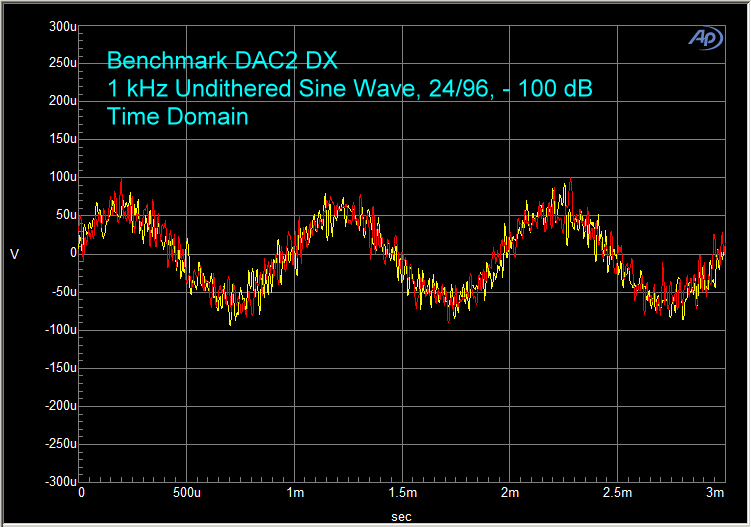751x527 pixels.
Task: Select the 2.5m time axis tick label
Action: (617, 493)
